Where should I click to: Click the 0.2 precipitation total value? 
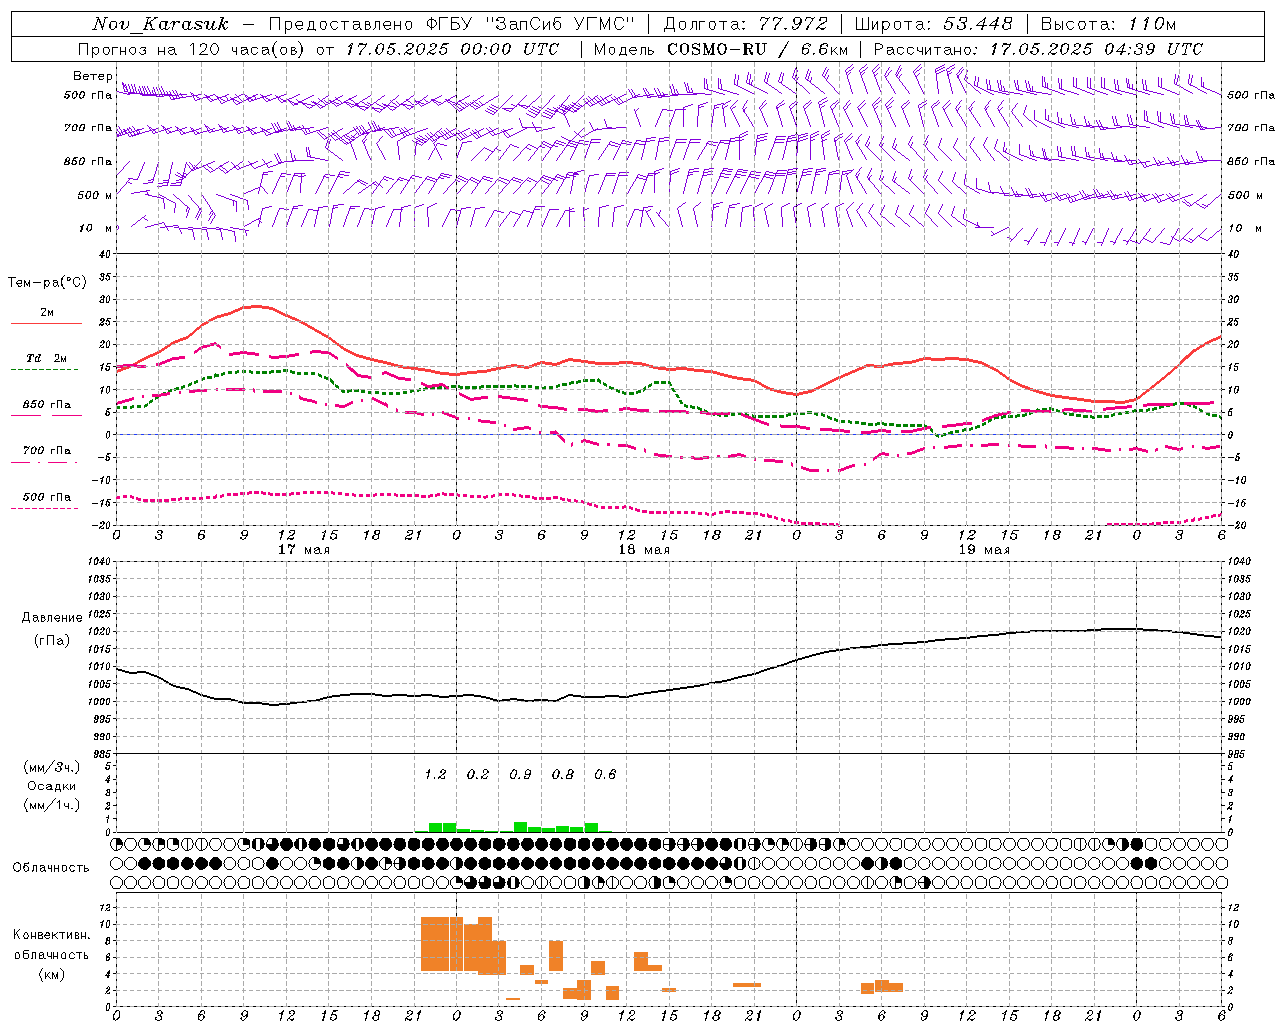coord(478,774)
